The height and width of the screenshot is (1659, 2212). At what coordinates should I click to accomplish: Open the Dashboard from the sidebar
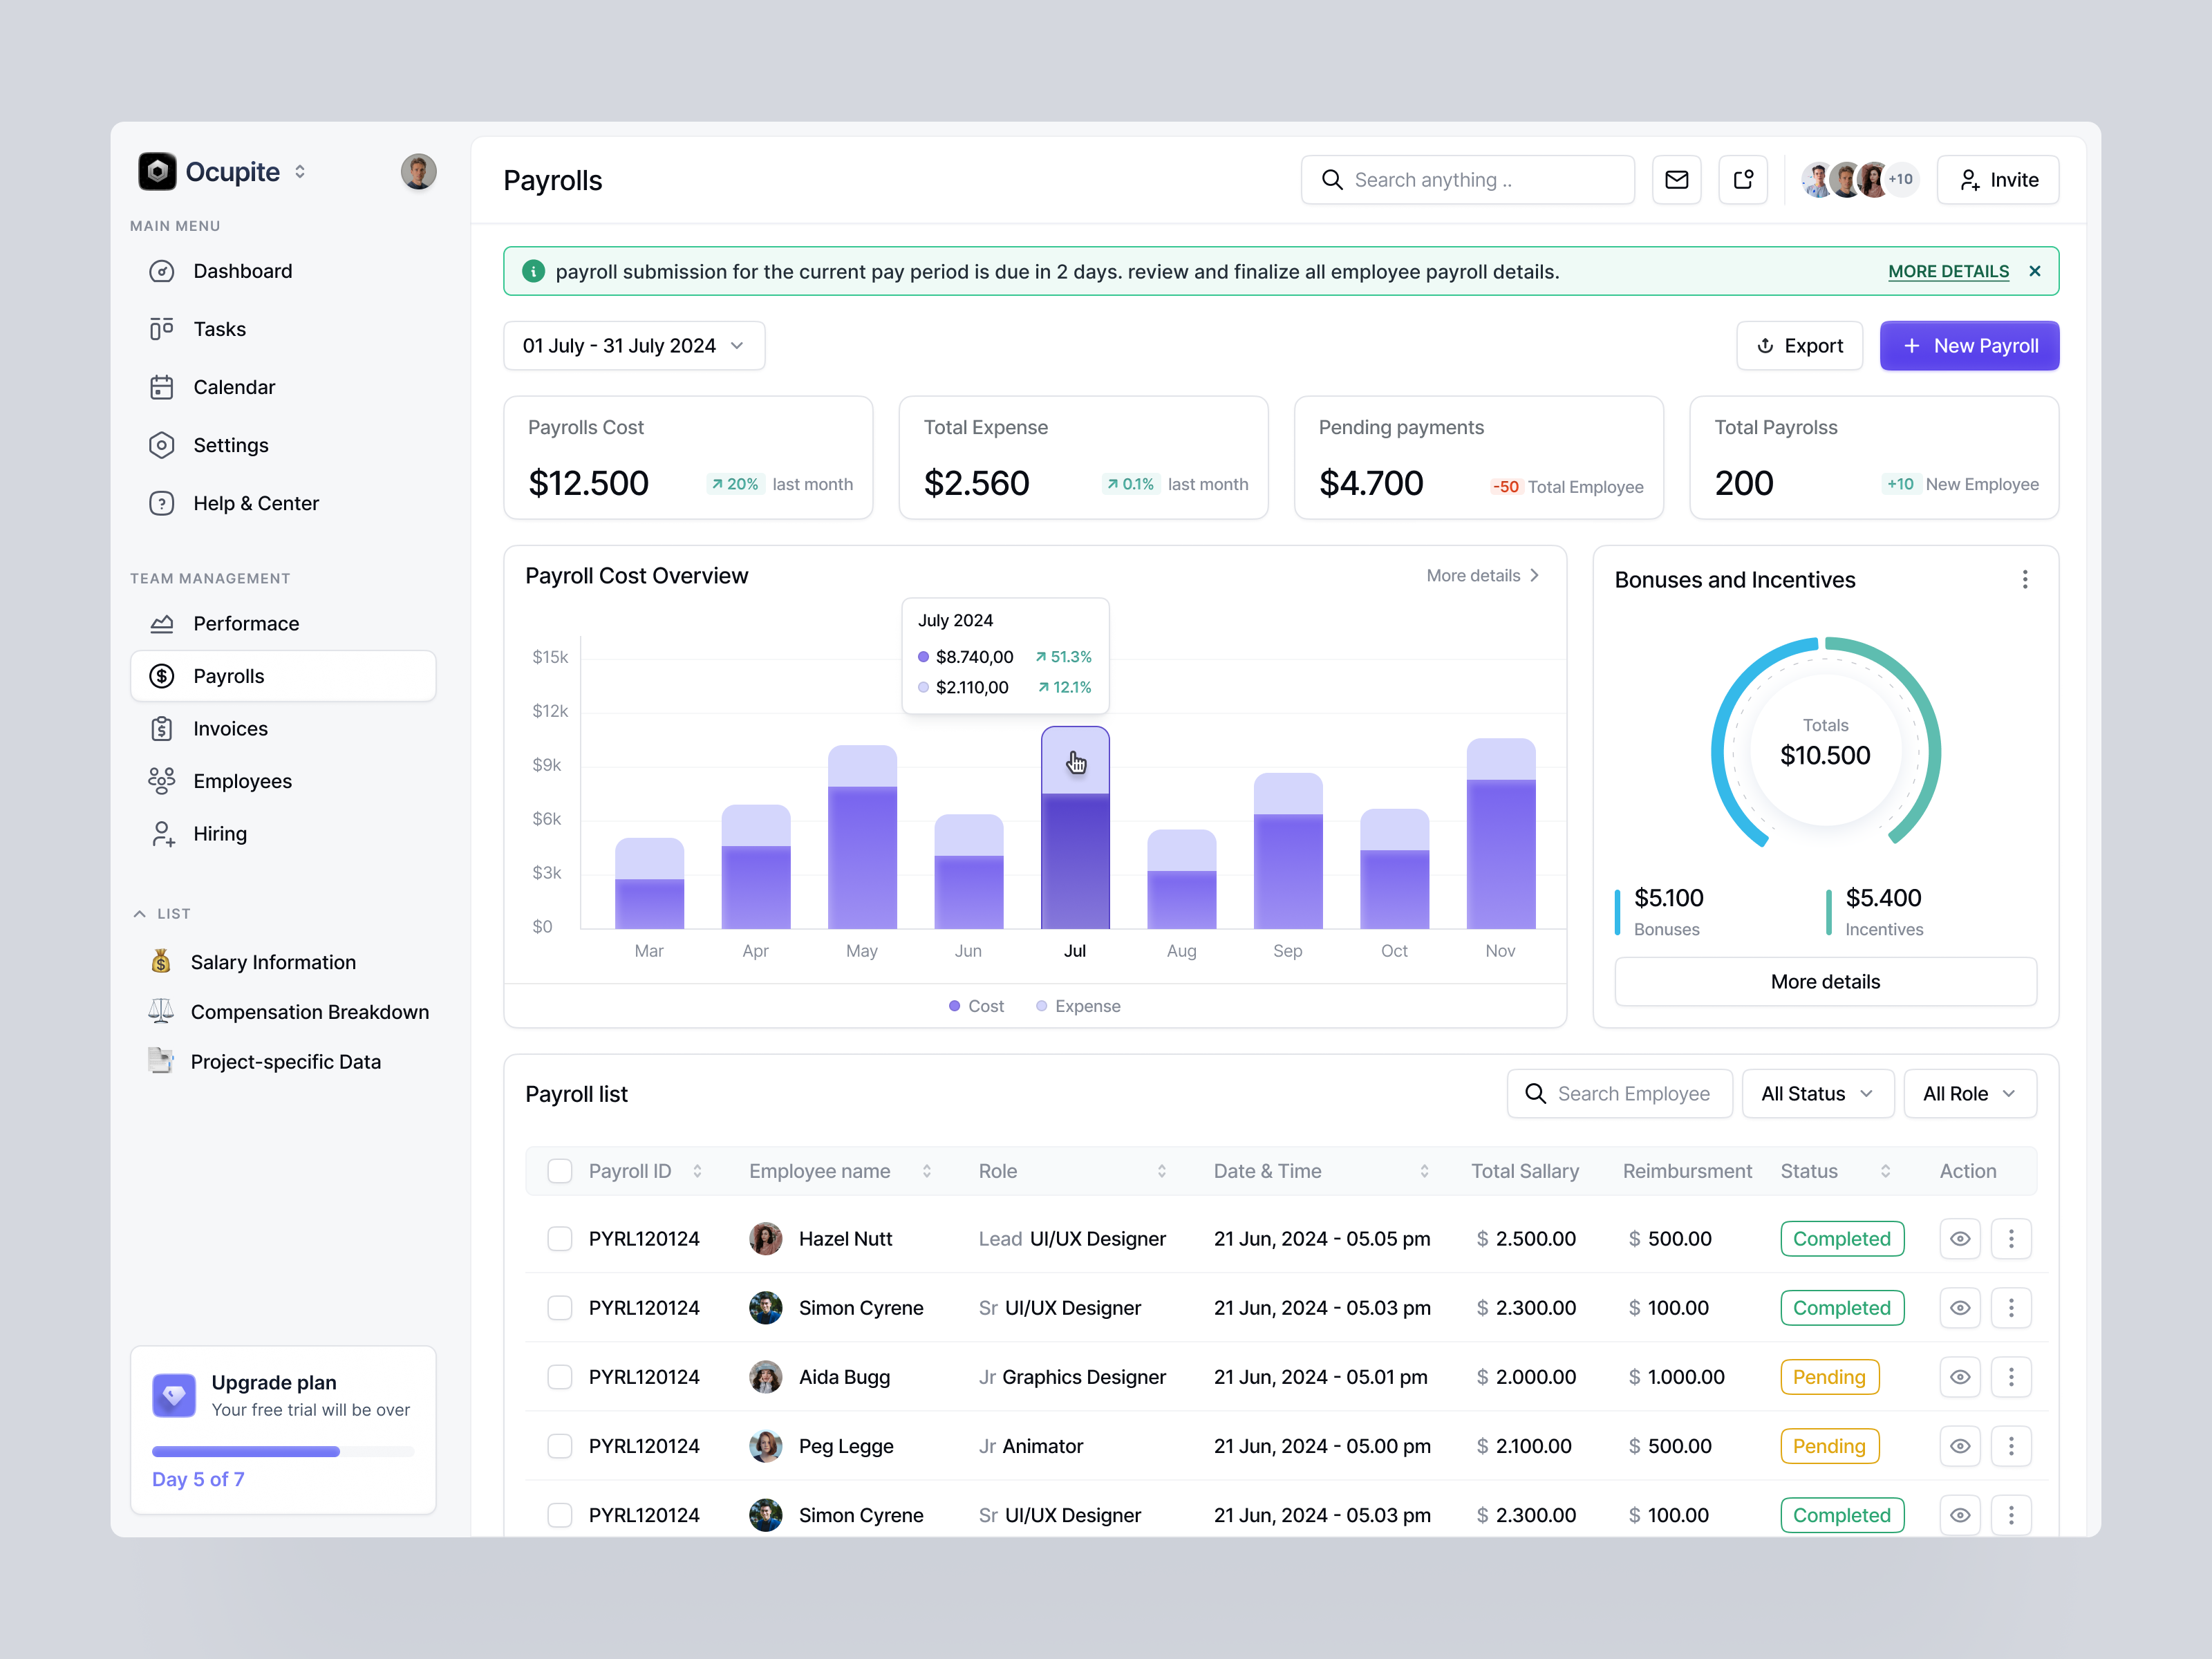tap(242, 270)
